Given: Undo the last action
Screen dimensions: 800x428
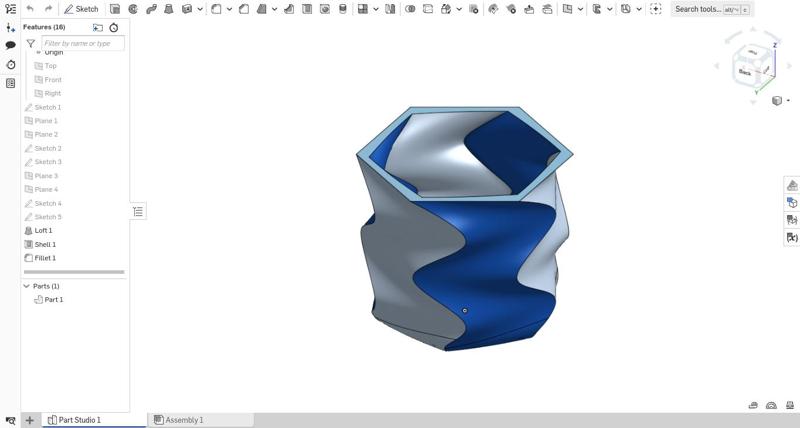Looking at the screenshot, I should (x=30, y=9).
